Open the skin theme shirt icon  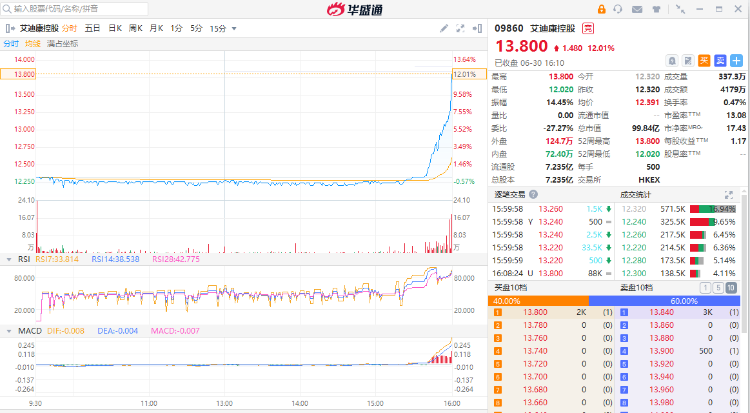656,9
